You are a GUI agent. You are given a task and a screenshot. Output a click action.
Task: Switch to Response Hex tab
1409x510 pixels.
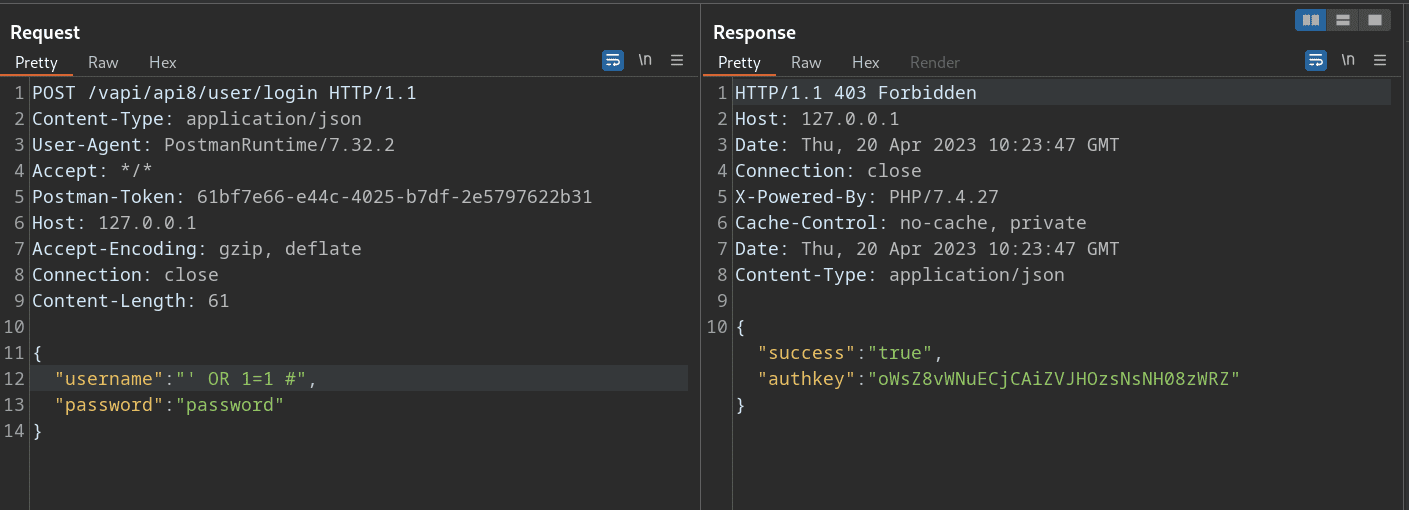[x=866, y=62]
